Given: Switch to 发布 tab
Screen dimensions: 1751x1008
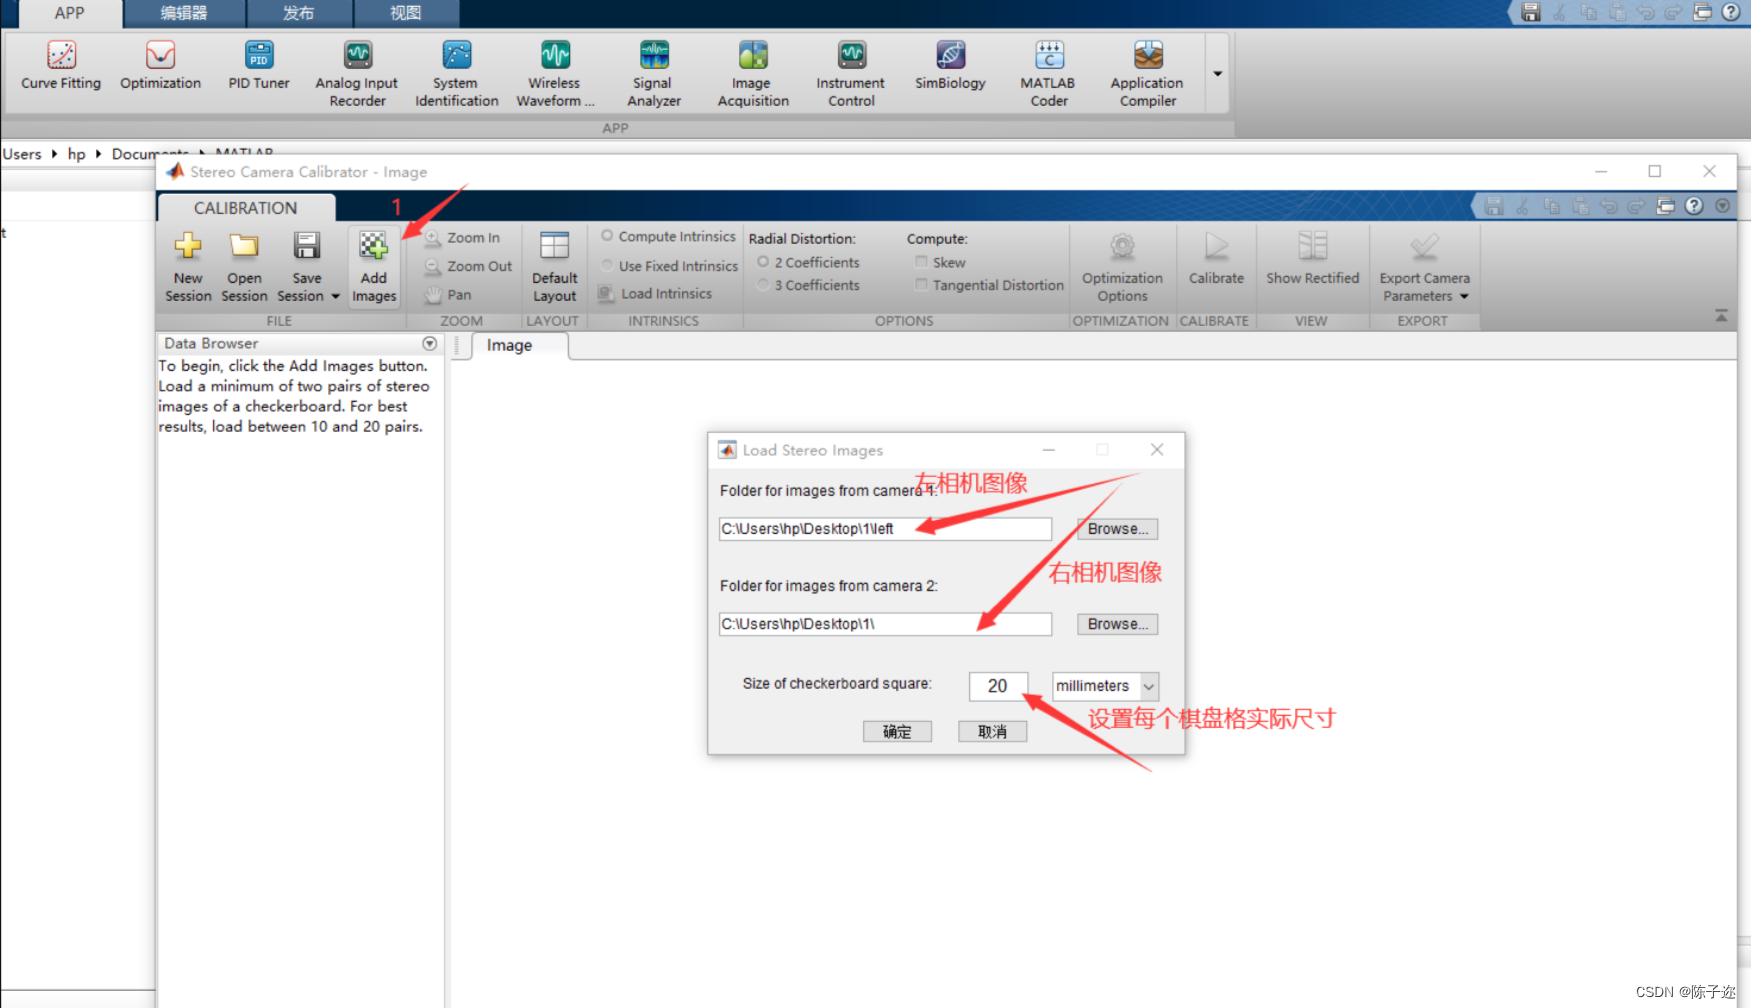Looking at the screenshot, I should click(x=298, y=13).
